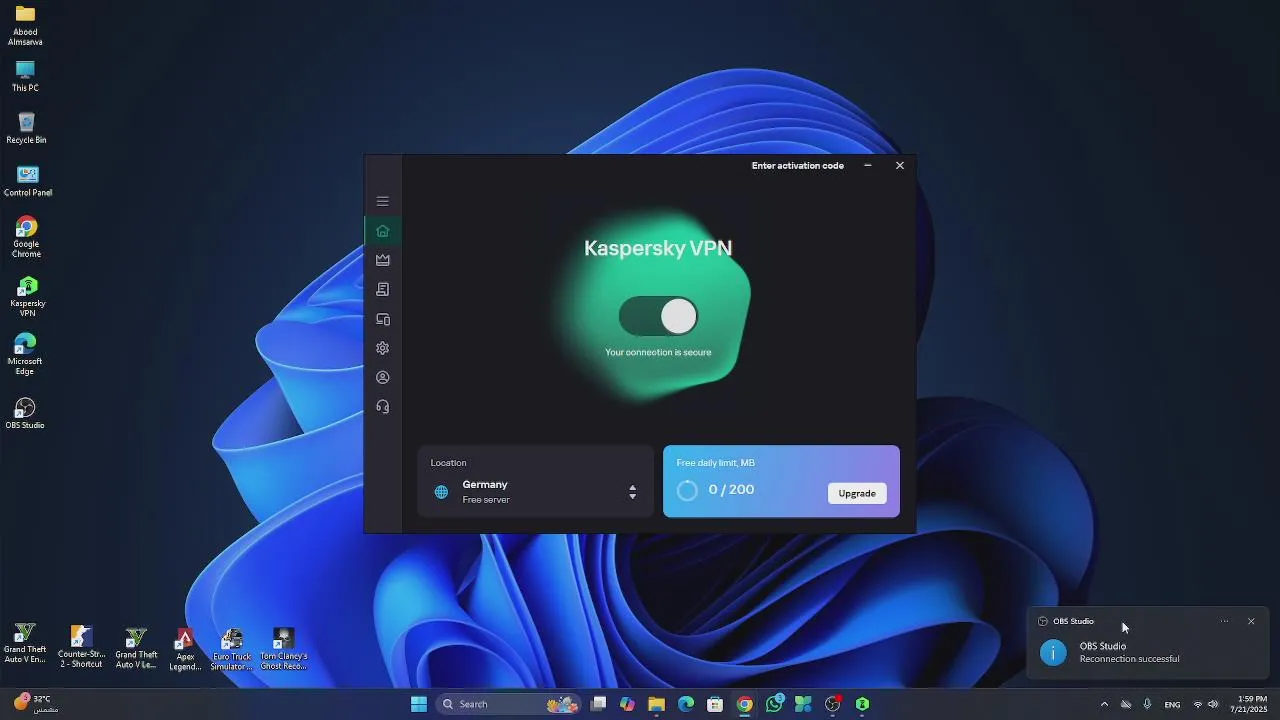Show hidden system tray icons
Image resolution: width=1280 pixels, height=720 pixels.
1104,704
